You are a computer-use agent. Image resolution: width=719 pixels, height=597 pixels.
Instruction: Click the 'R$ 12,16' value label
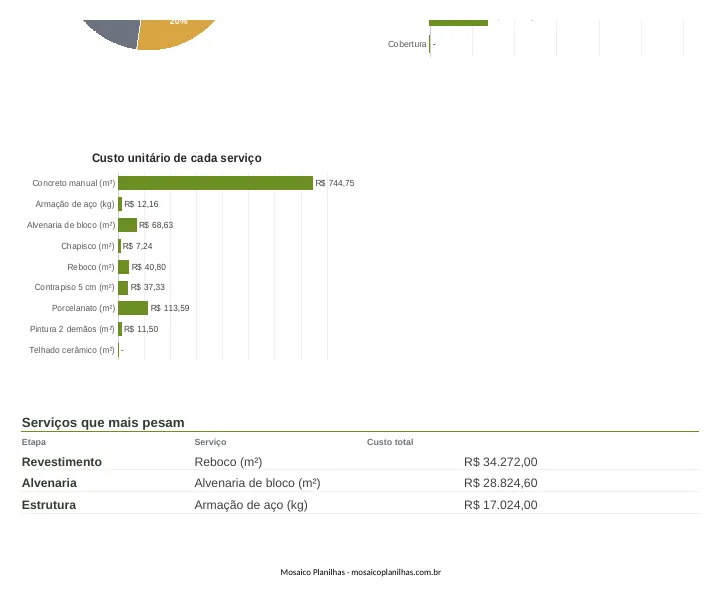tap(141, 204)
